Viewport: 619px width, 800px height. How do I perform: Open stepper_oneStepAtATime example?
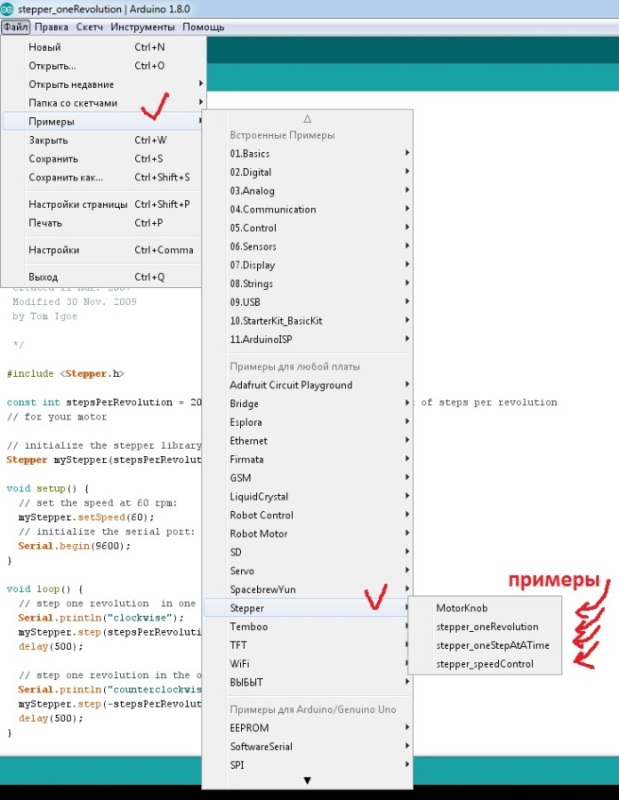[492, 646]
